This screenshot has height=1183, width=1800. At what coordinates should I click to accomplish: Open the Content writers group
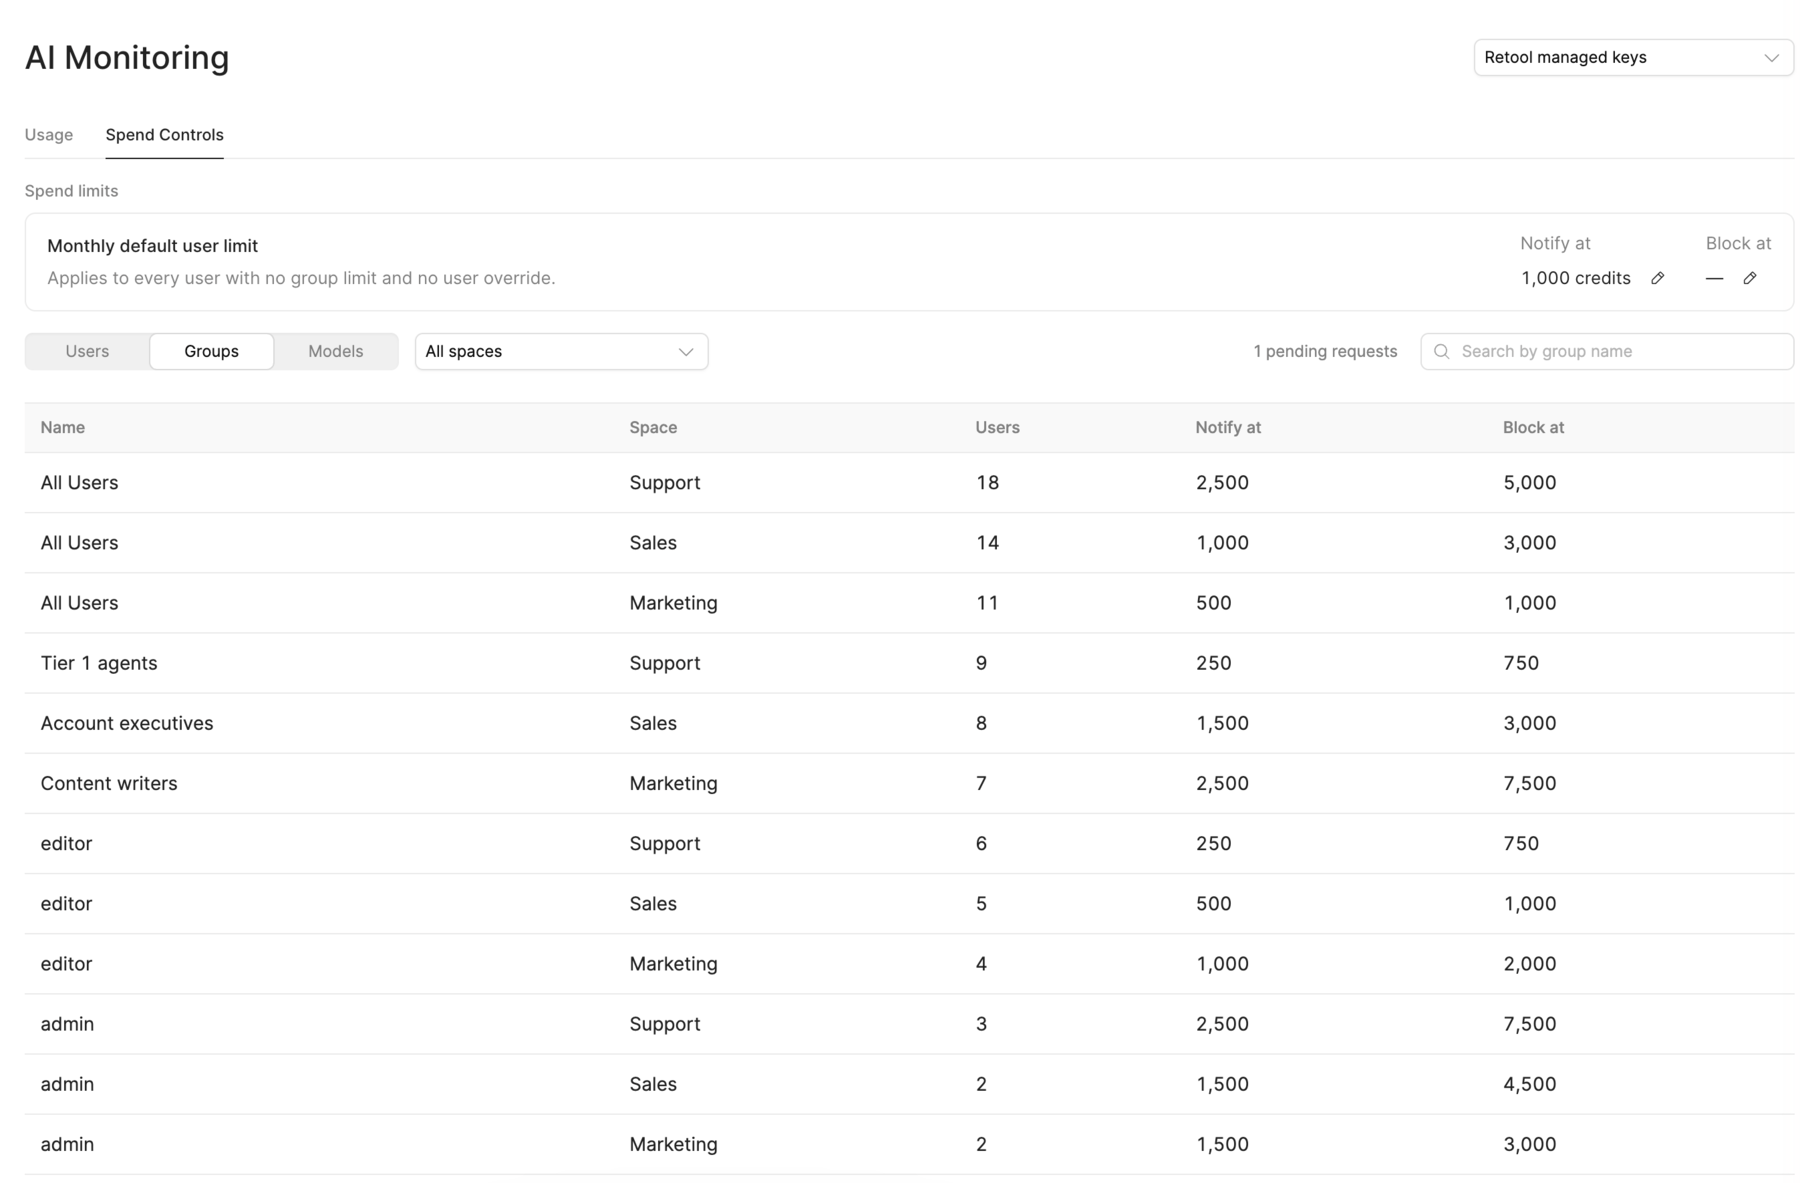point(109,783)
